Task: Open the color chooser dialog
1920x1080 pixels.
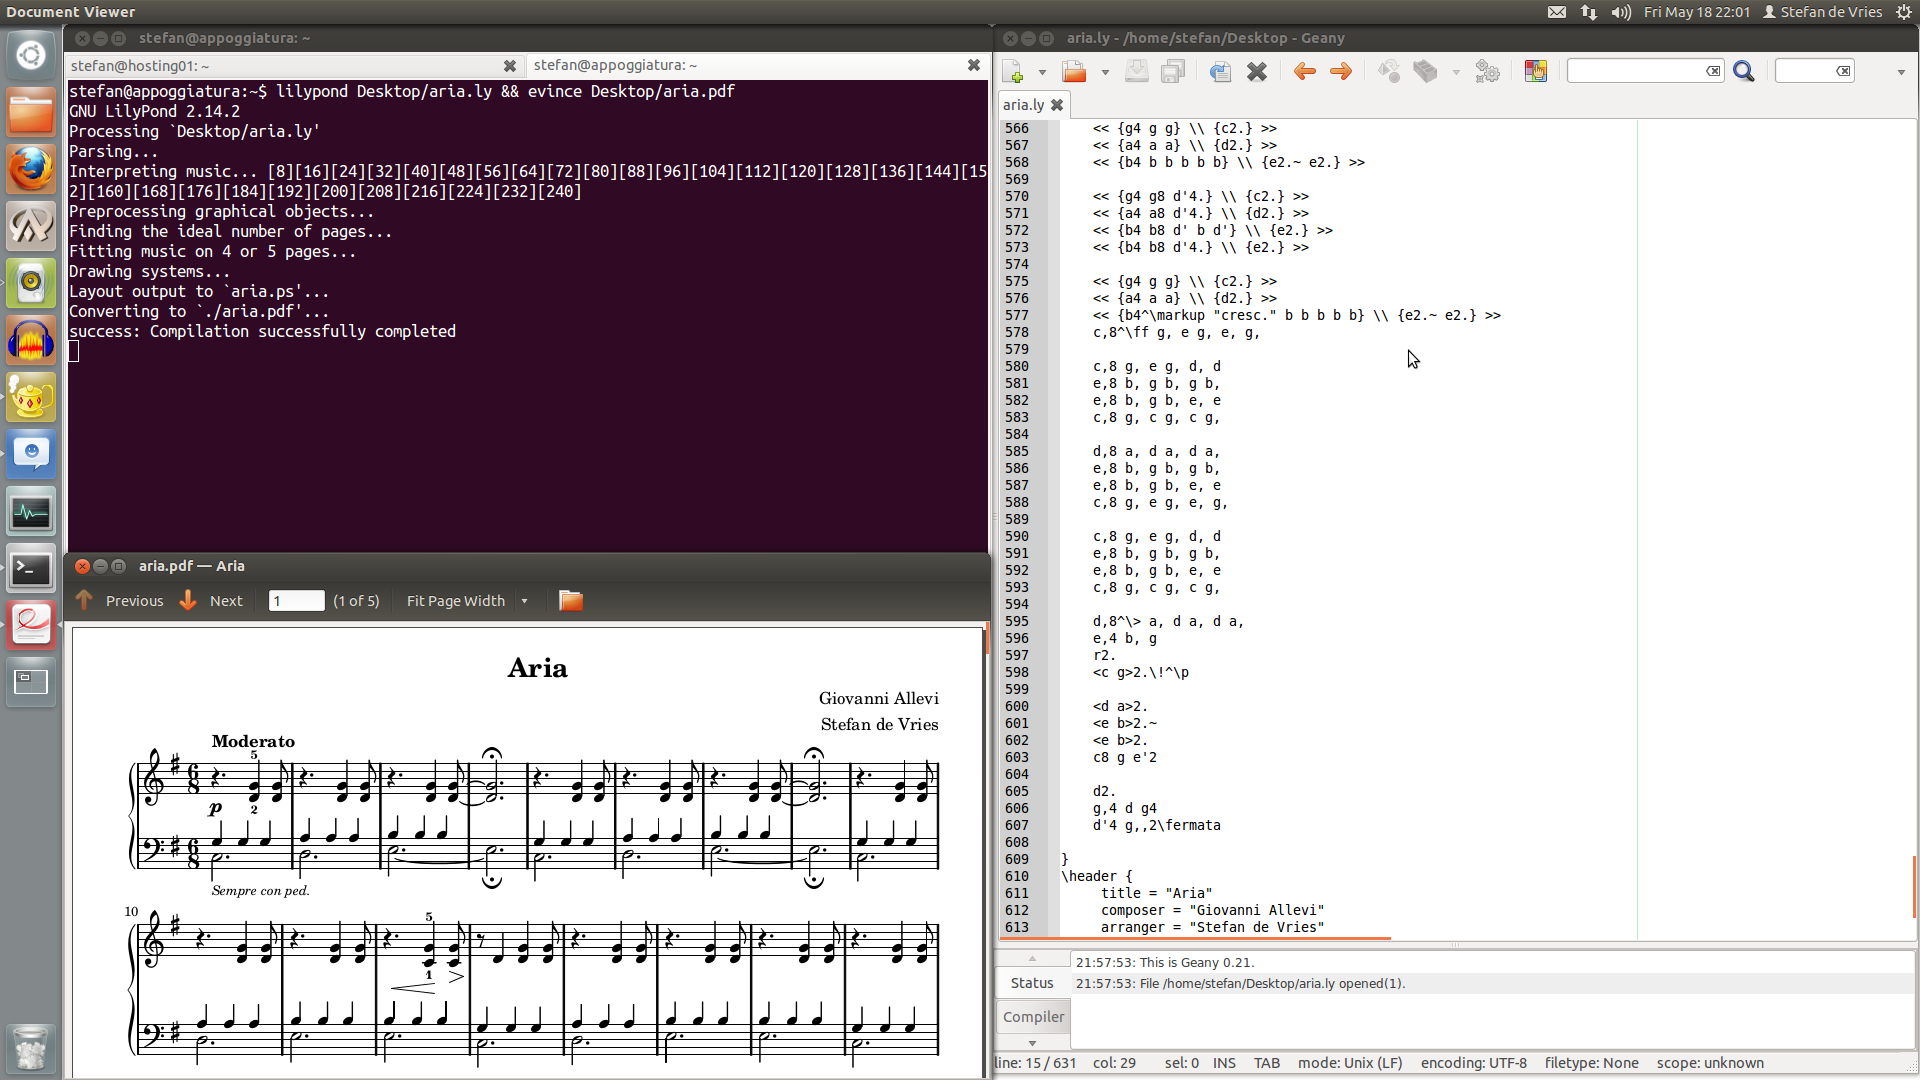Action: 1536,71
